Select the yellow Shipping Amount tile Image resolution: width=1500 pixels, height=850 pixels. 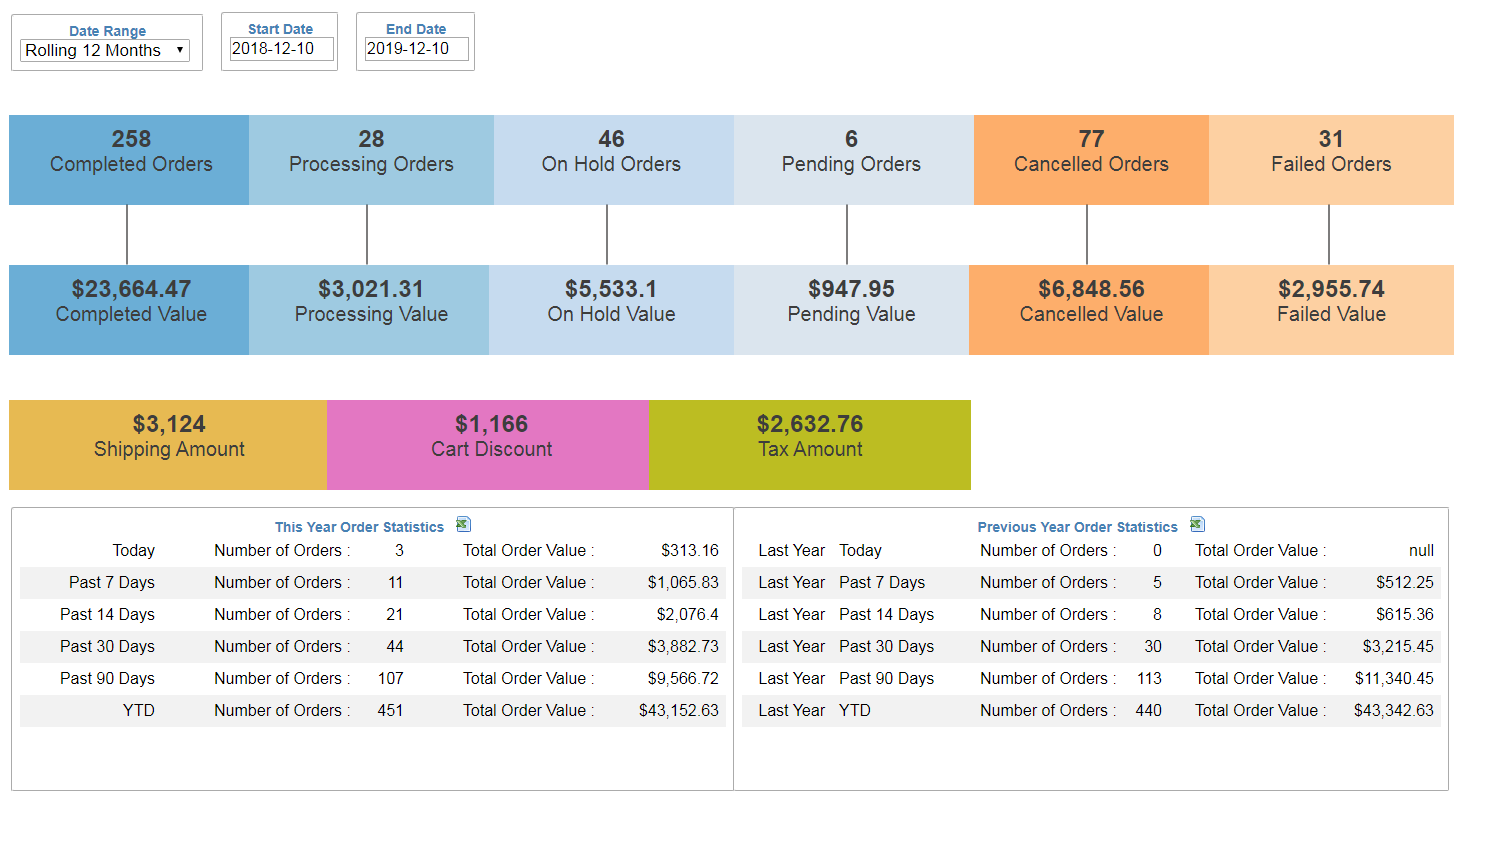168,445
